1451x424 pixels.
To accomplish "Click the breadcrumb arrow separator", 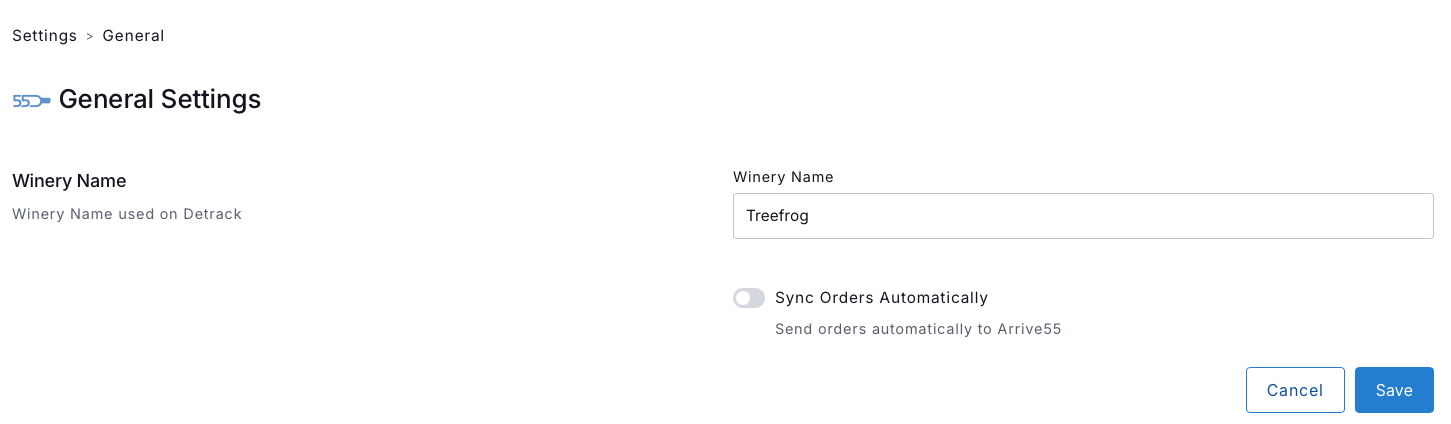I will tap(90, 36).
